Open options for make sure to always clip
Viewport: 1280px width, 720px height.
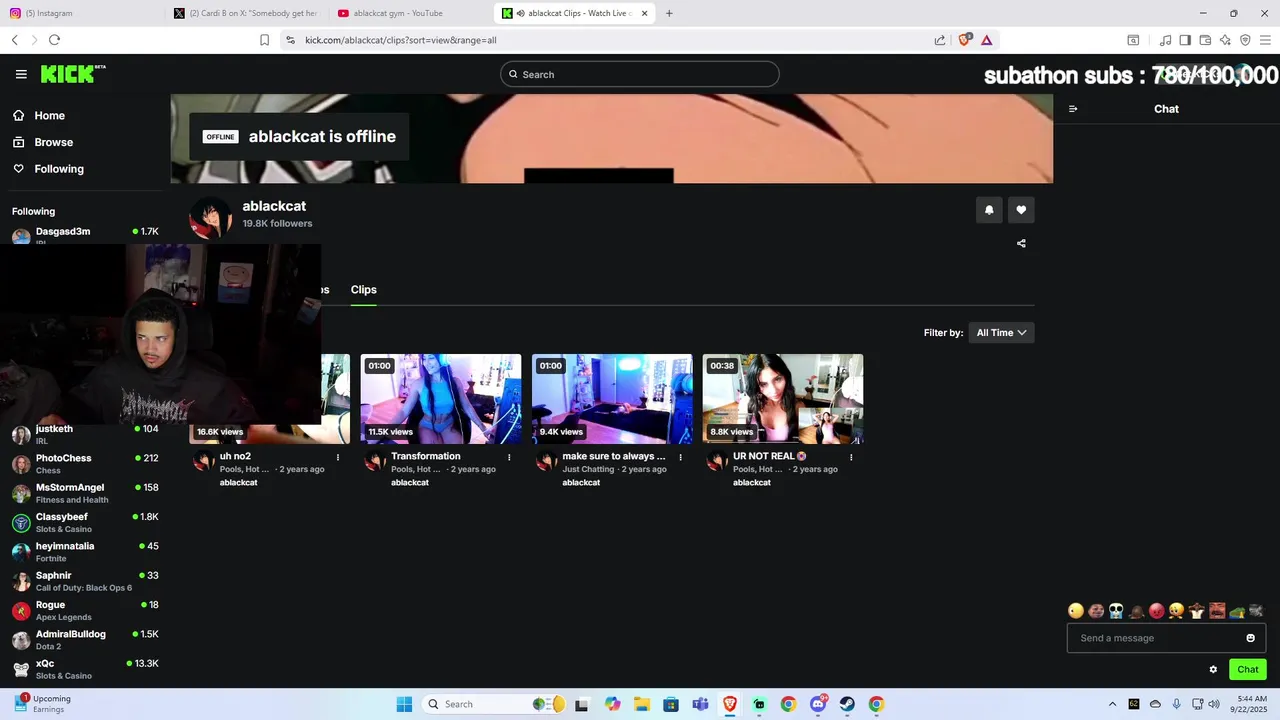(x=680, y=457)
